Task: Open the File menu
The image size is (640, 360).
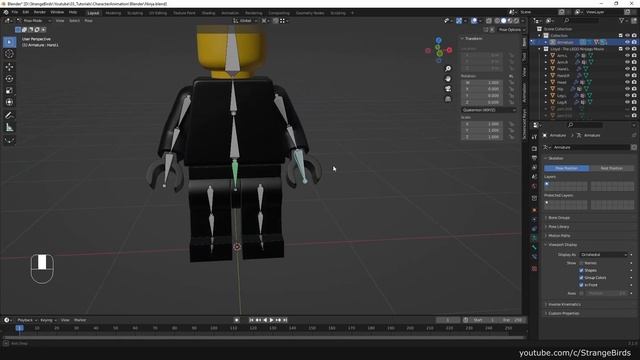Action: point(15,12)
